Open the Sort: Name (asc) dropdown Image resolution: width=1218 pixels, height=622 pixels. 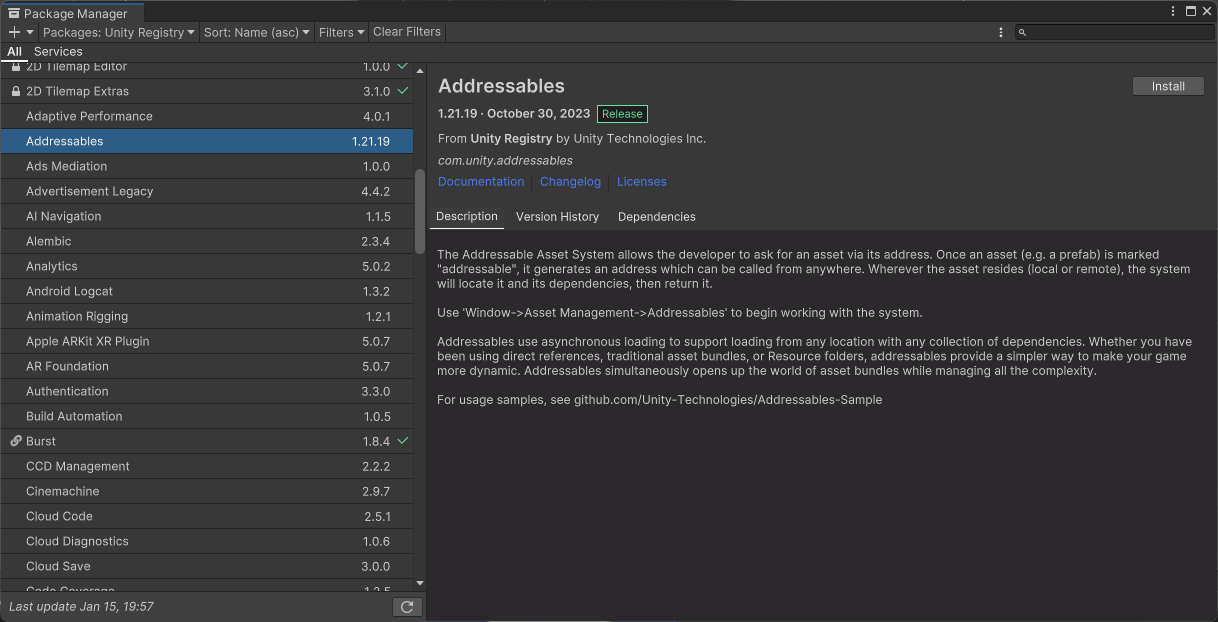pyautogui.click(x=257, y=32)
